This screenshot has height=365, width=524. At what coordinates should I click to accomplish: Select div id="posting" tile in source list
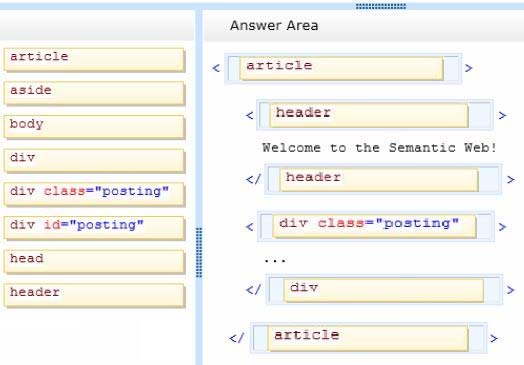[x=94, y=228]
